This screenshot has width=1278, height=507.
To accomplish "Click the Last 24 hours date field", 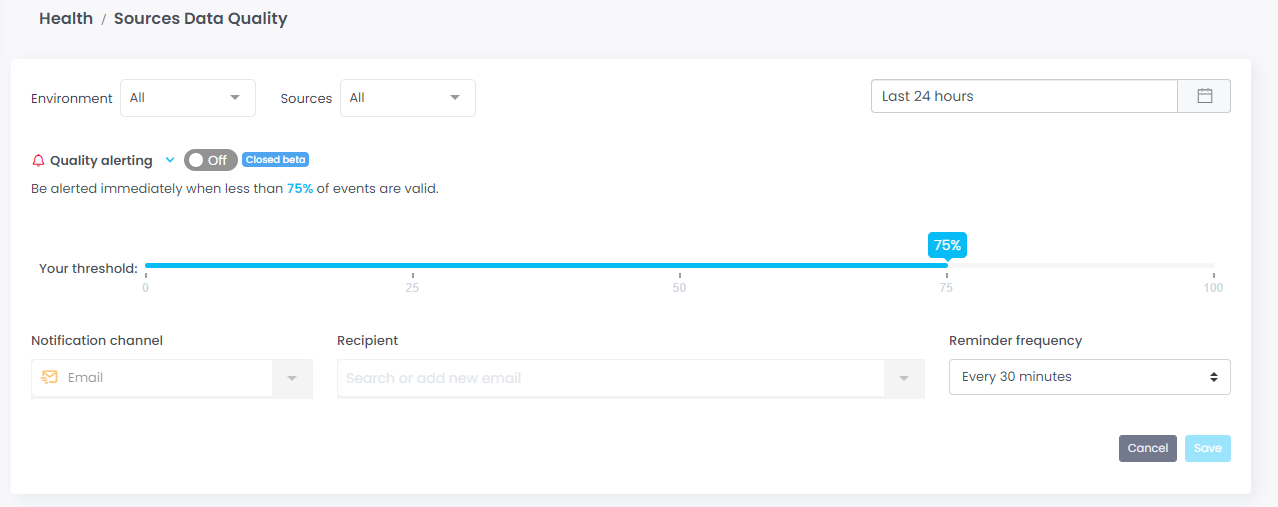I will (x=1024, y=96).
